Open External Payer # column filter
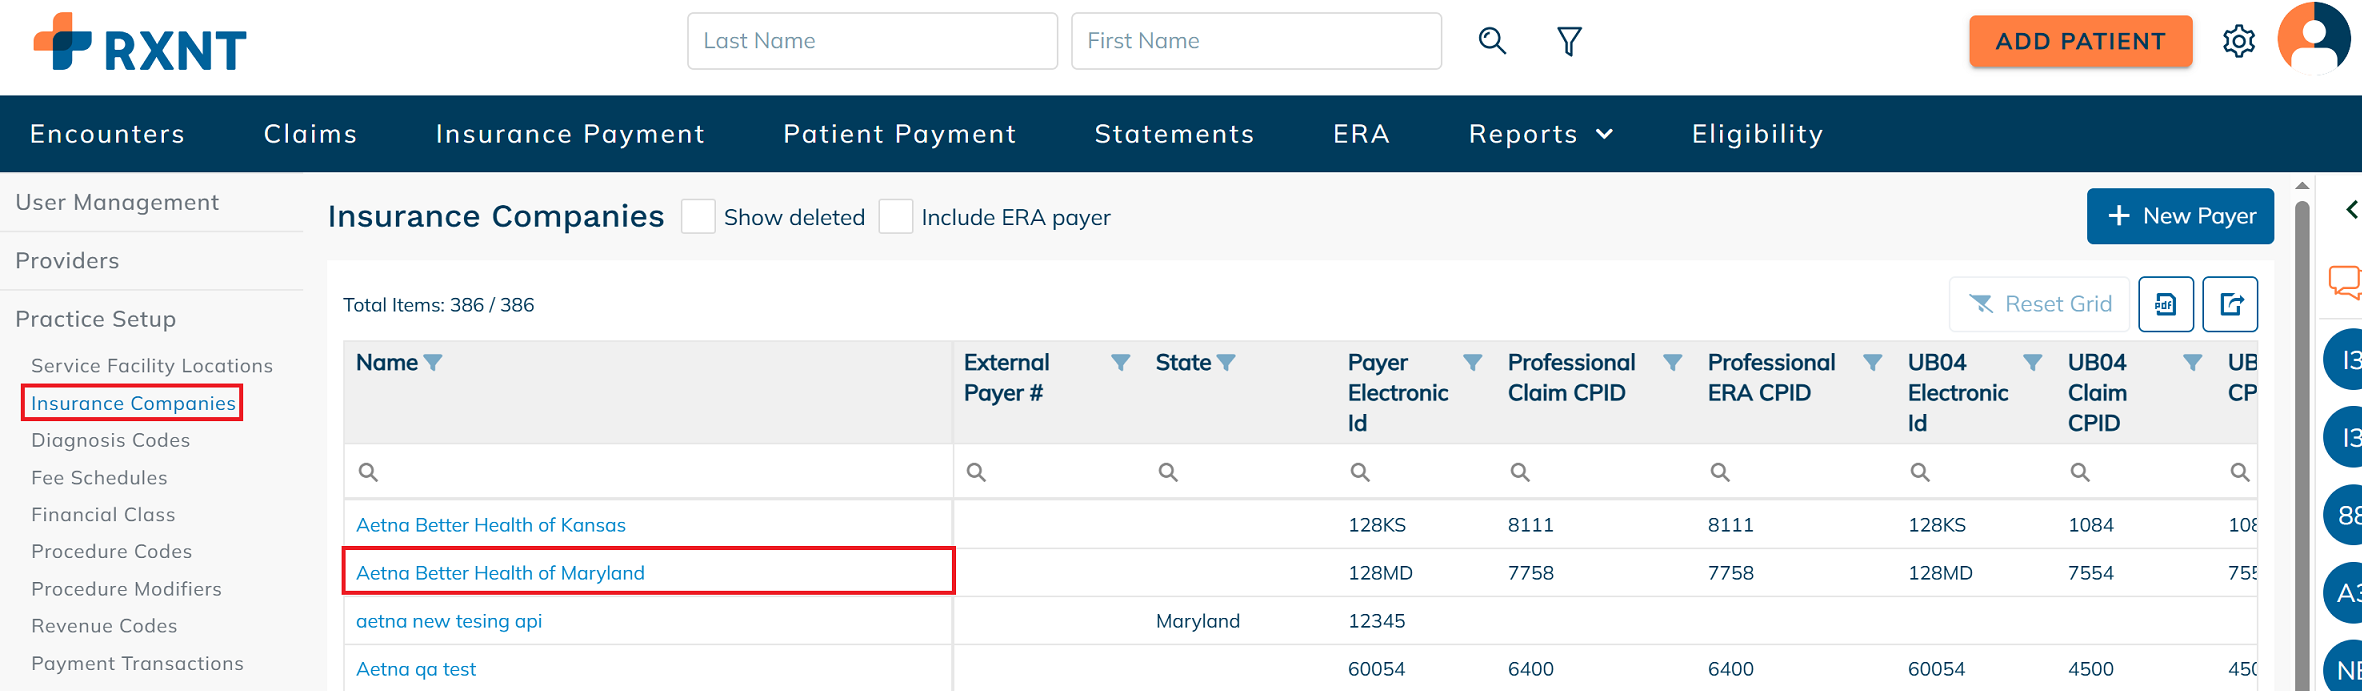This screenshot has width=2362, height=691. (x=1121, y=363)
